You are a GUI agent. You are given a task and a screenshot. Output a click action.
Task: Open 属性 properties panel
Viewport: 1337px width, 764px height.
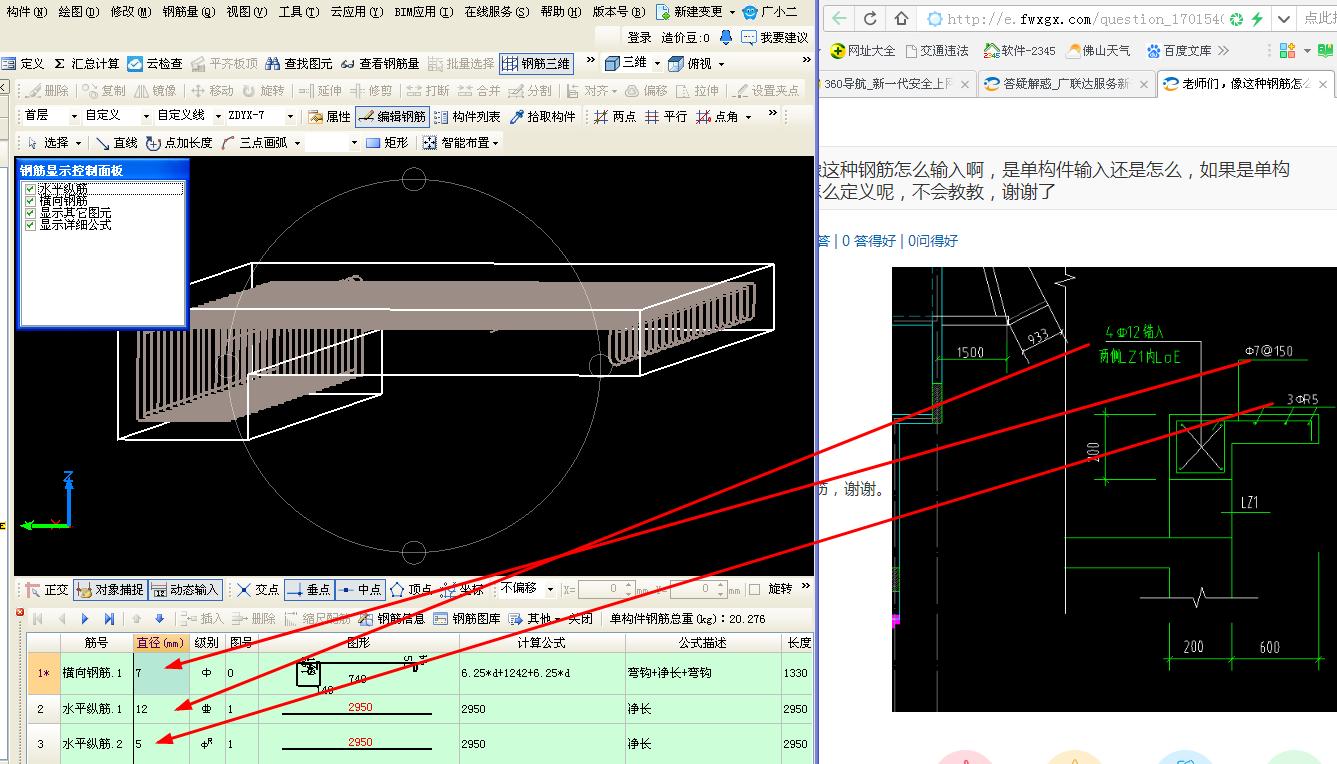click(330, 116)
